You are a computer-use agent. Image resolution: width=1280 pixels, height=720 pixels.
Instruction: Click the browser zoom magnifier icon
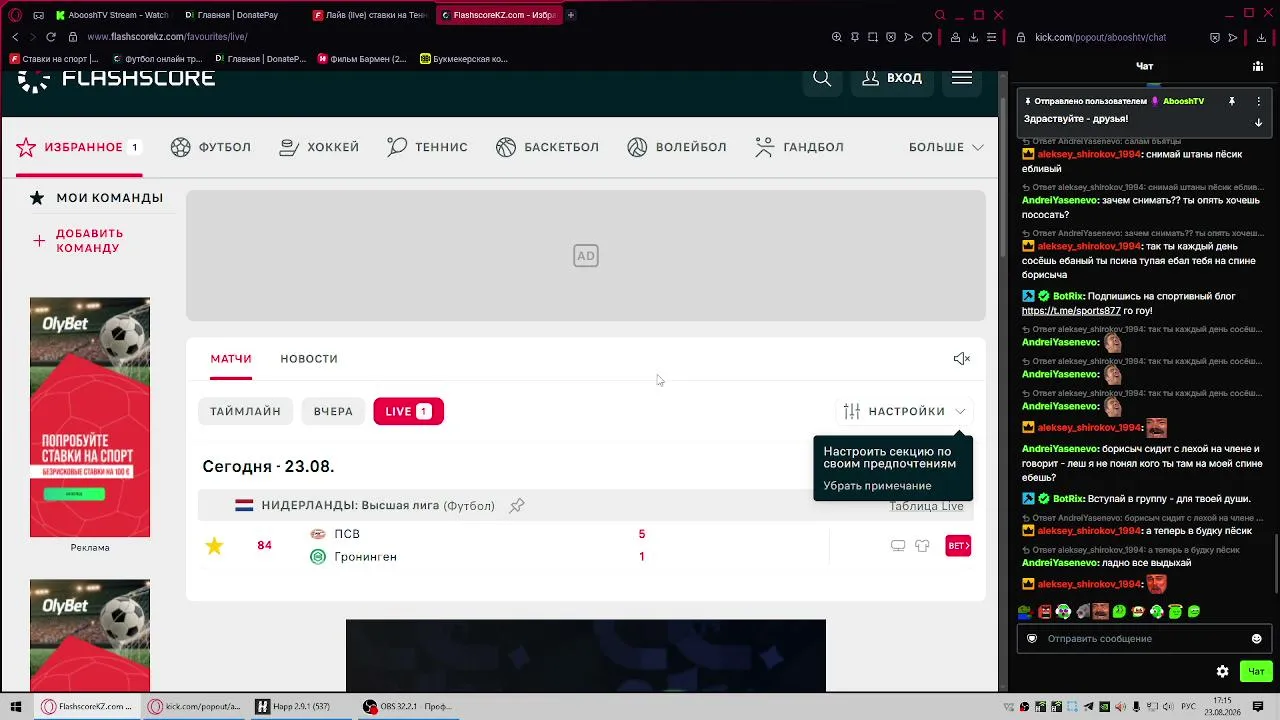tap(837, 37)
